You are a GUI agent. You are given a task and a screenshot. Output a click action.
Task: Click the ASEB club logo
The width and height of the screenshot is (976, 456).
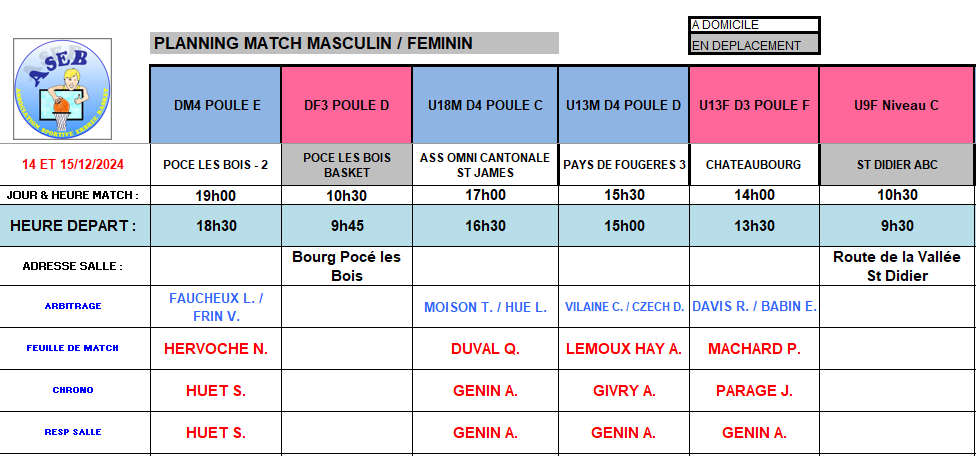(63, 92)
